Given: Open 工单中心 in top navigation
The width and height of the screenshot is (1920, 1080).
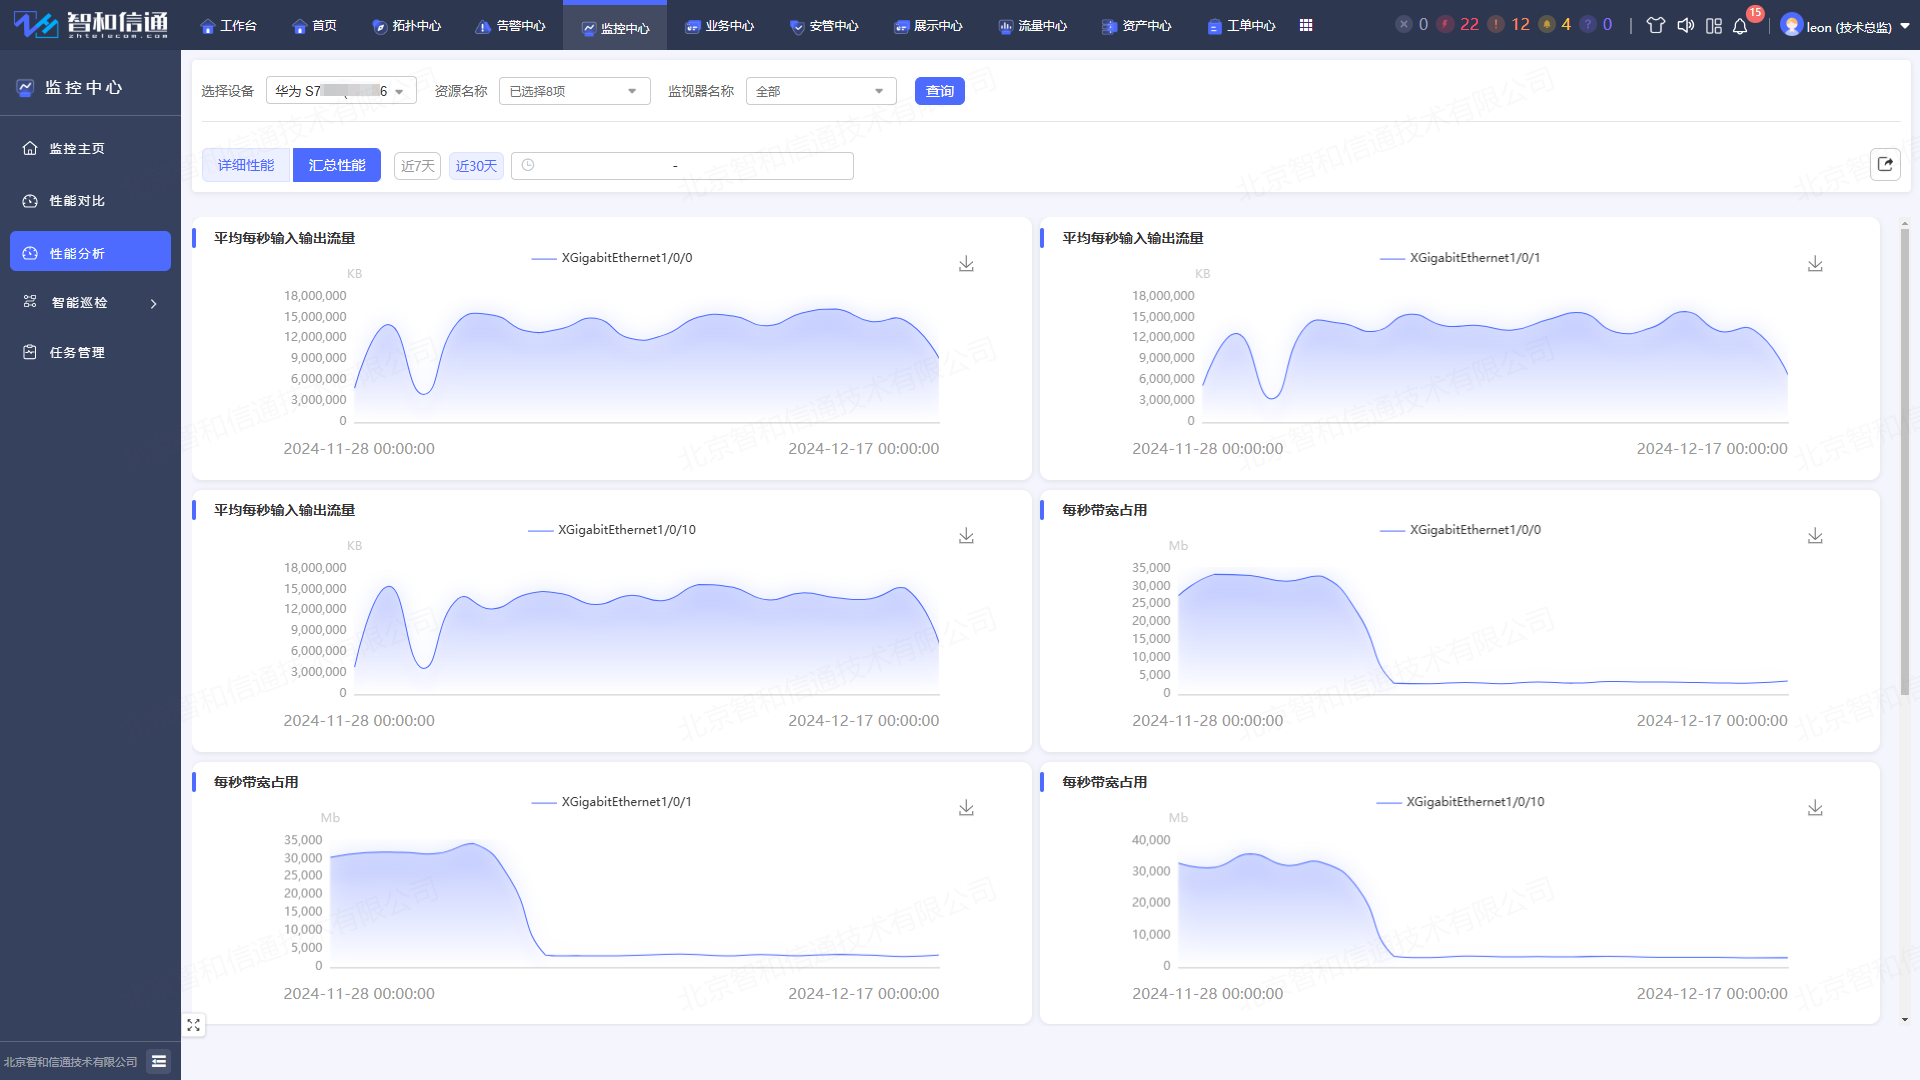Looking at the screenshot, I should [x=1241, y=26].
